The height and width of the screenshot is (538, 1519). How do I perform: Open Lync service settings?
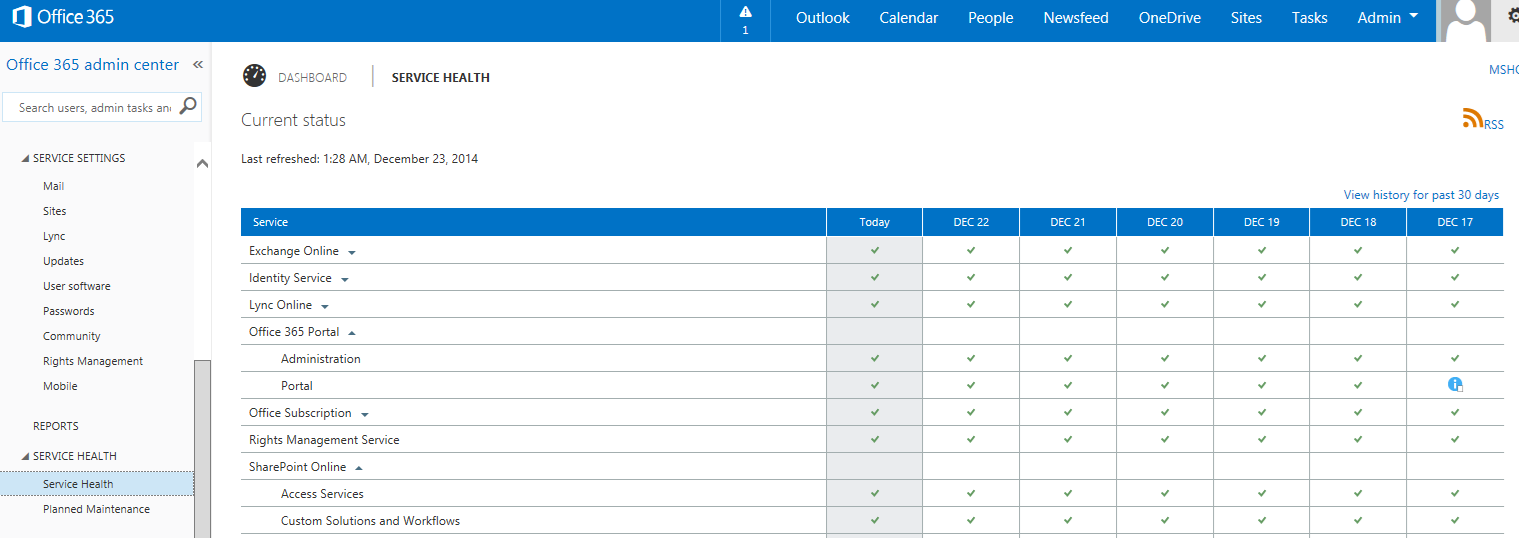[54, 236]
